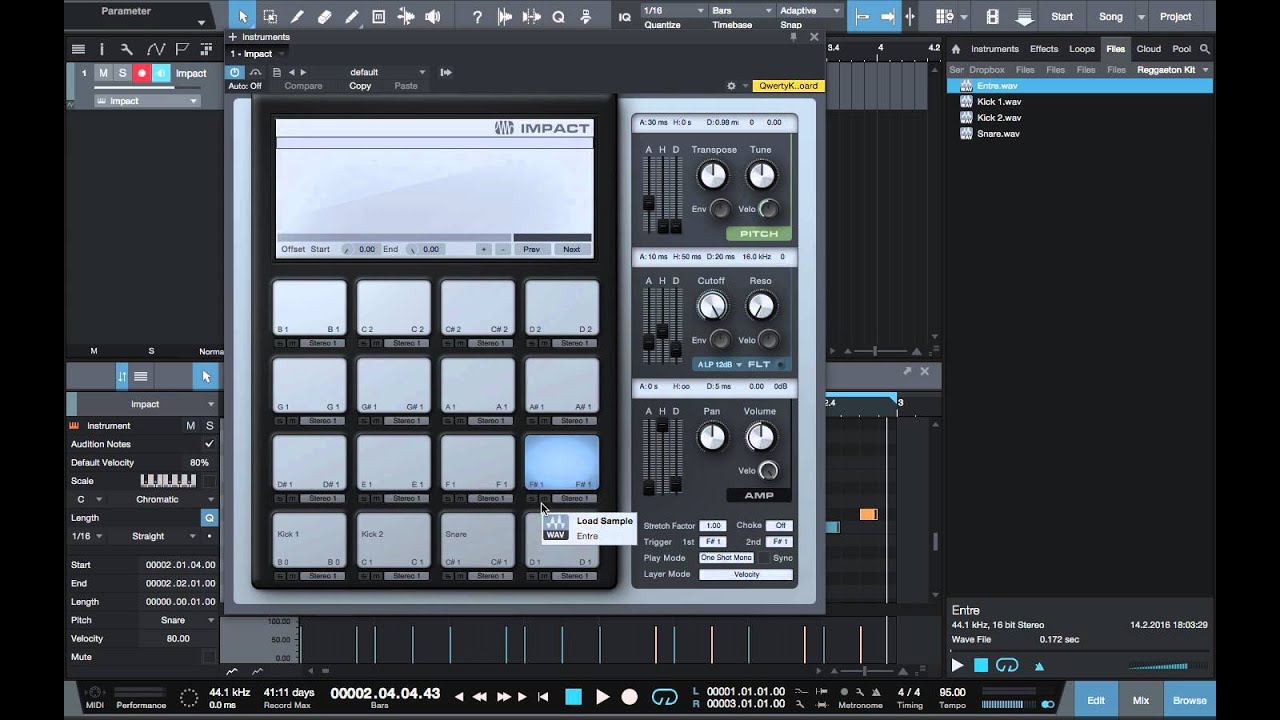This screenshot has height=720, width=1280.
Task: Switch to the Loops browser tab
Action: (1082, 49)
